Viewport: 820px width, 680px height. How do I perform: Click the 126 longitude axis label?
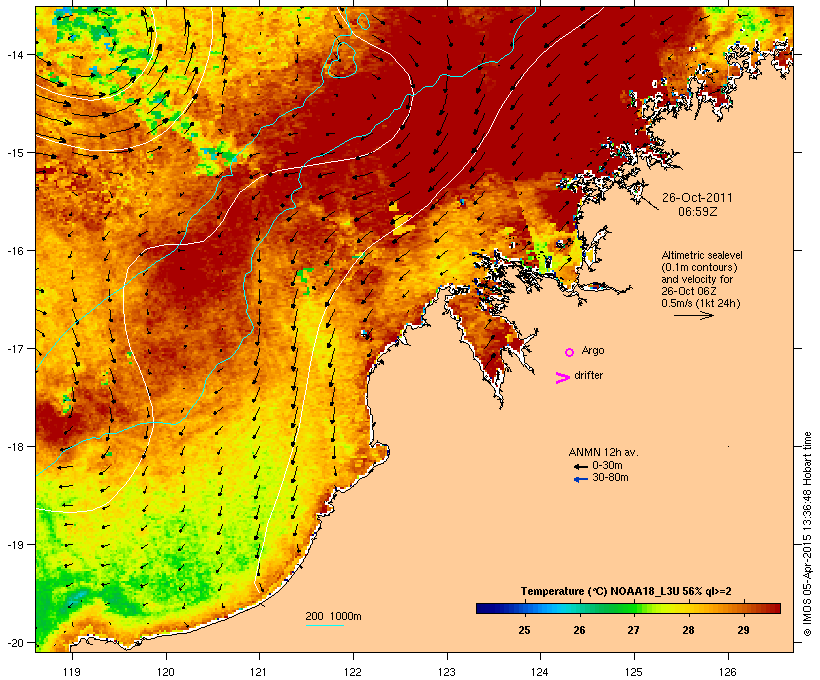pos(727,672)
